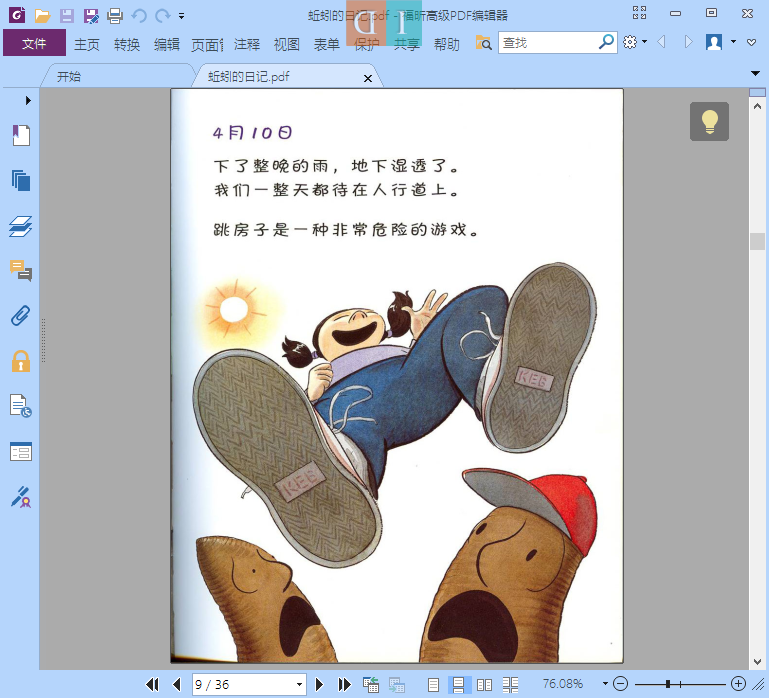Undo the last action
Screen dimensions: 769x698
point(139,16)
